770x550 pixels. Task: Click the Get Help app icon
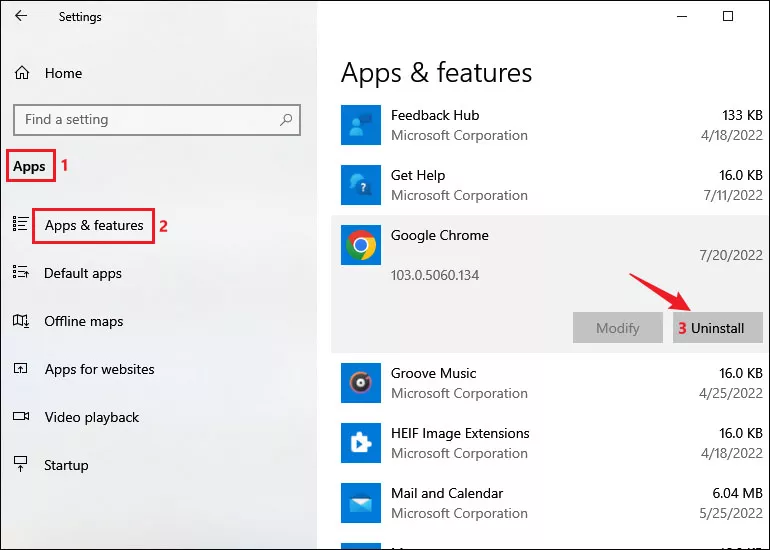point(361,185)
